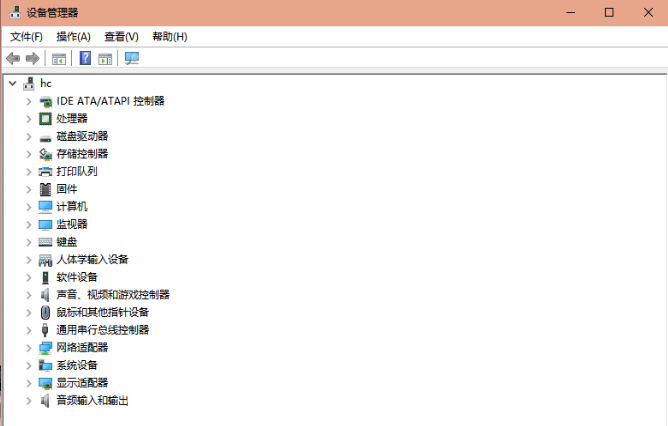Expand the 固件 node
This screenshot has width=668, height=426.
(29, 190)
